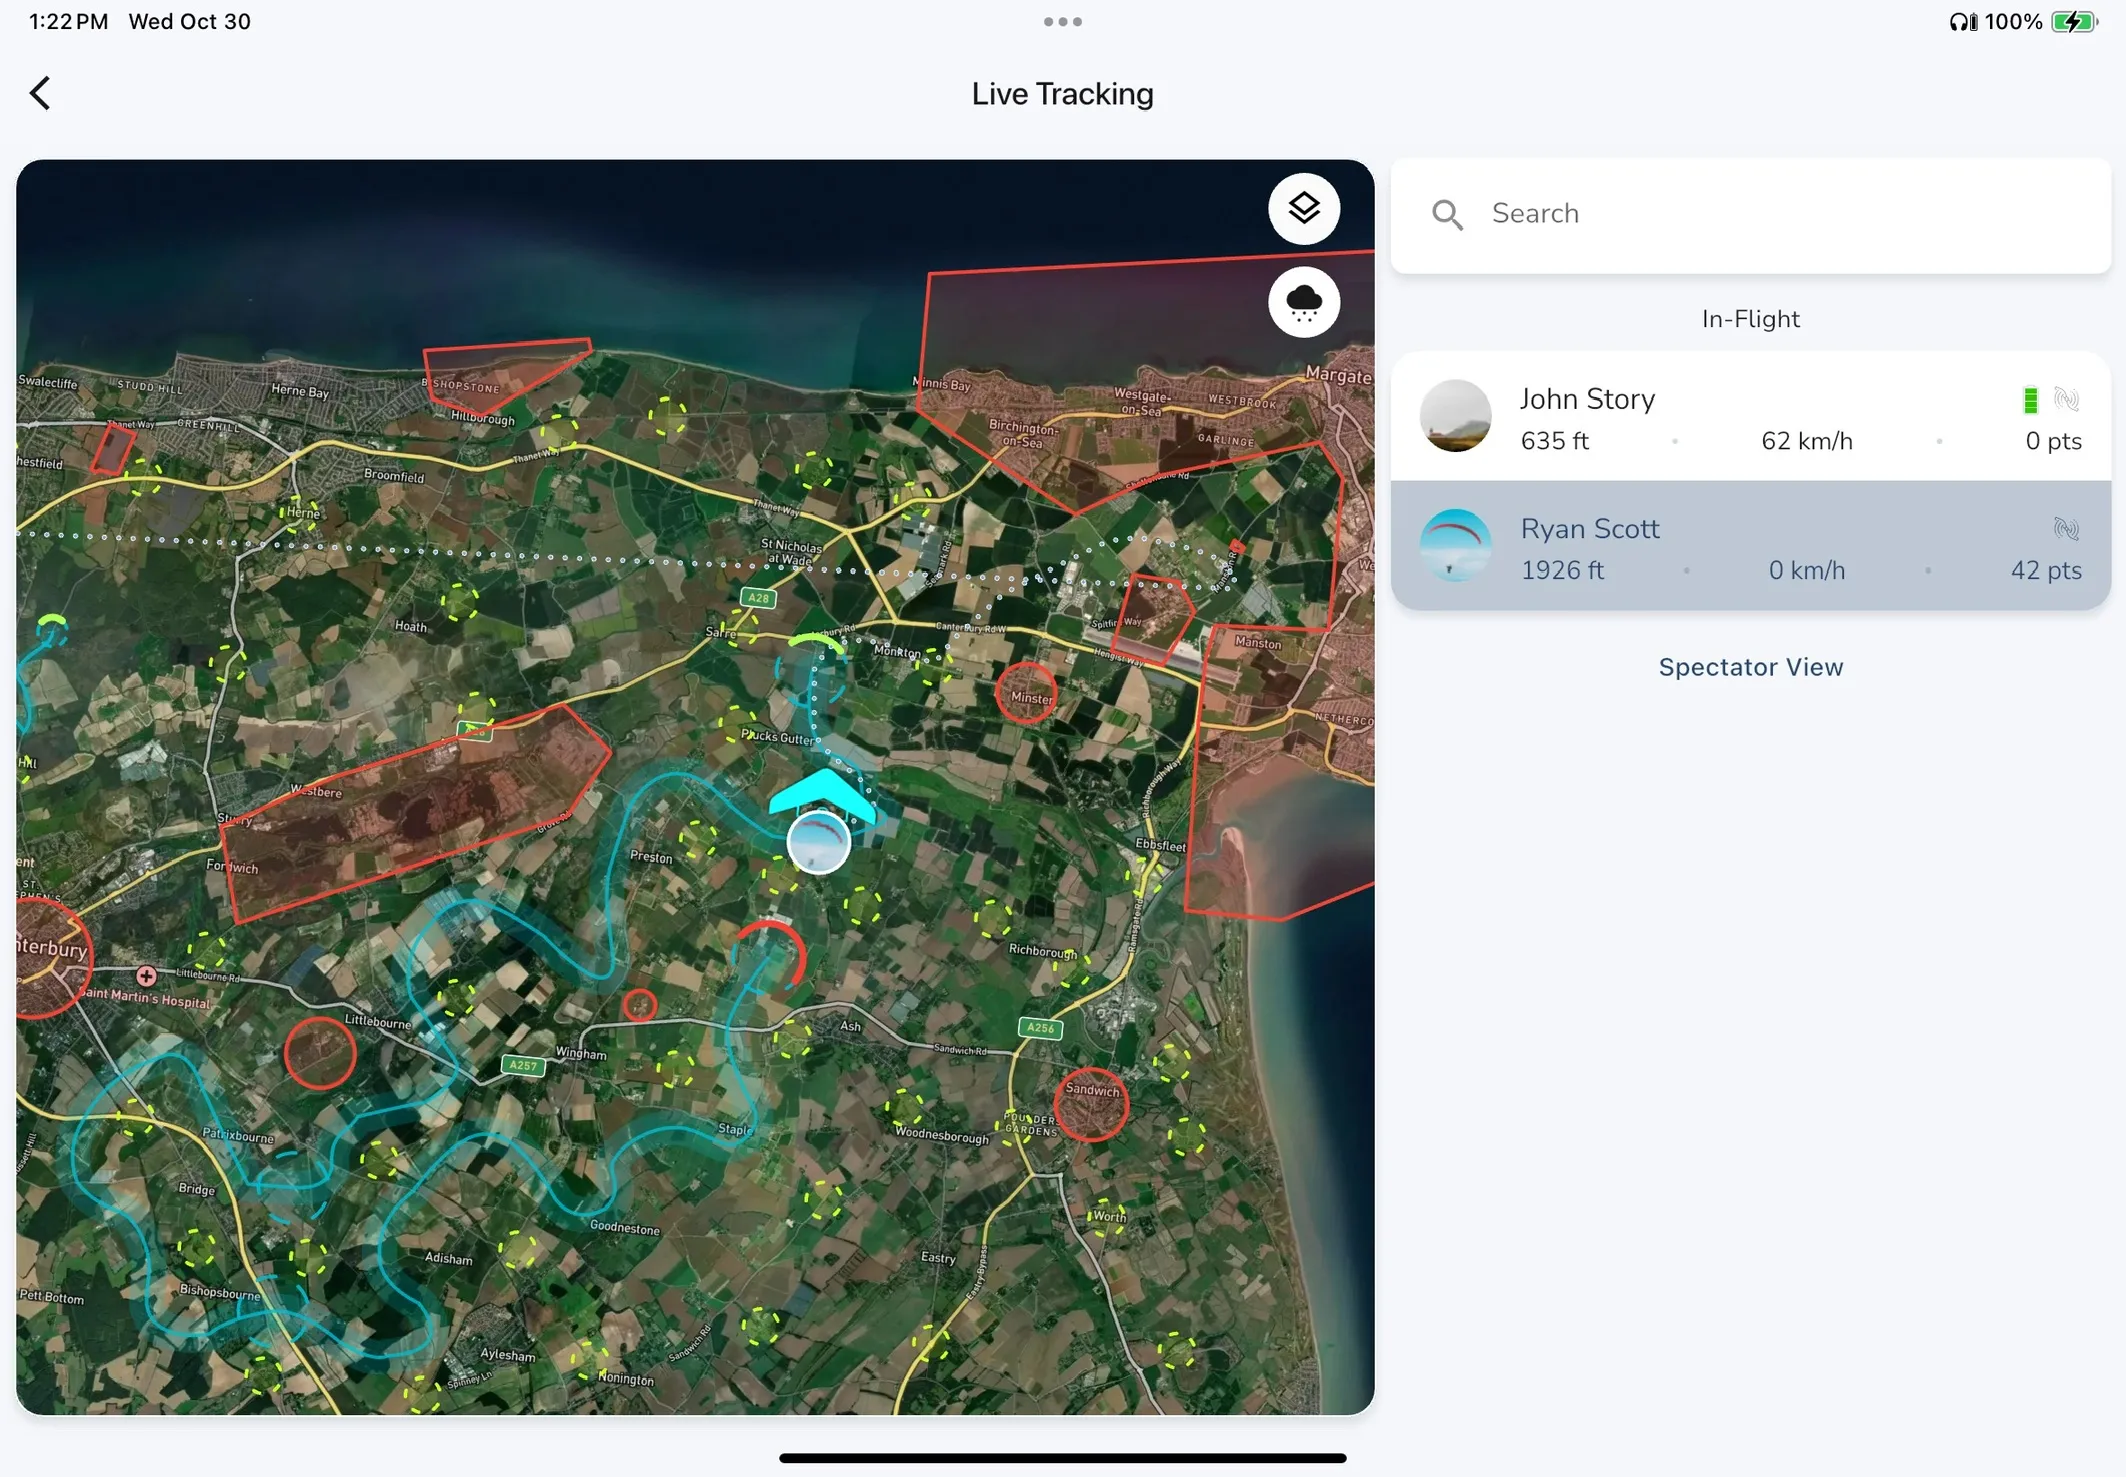Click the Live Tracking title label
The image size is (2126, 1477).
pos(1061,94)
